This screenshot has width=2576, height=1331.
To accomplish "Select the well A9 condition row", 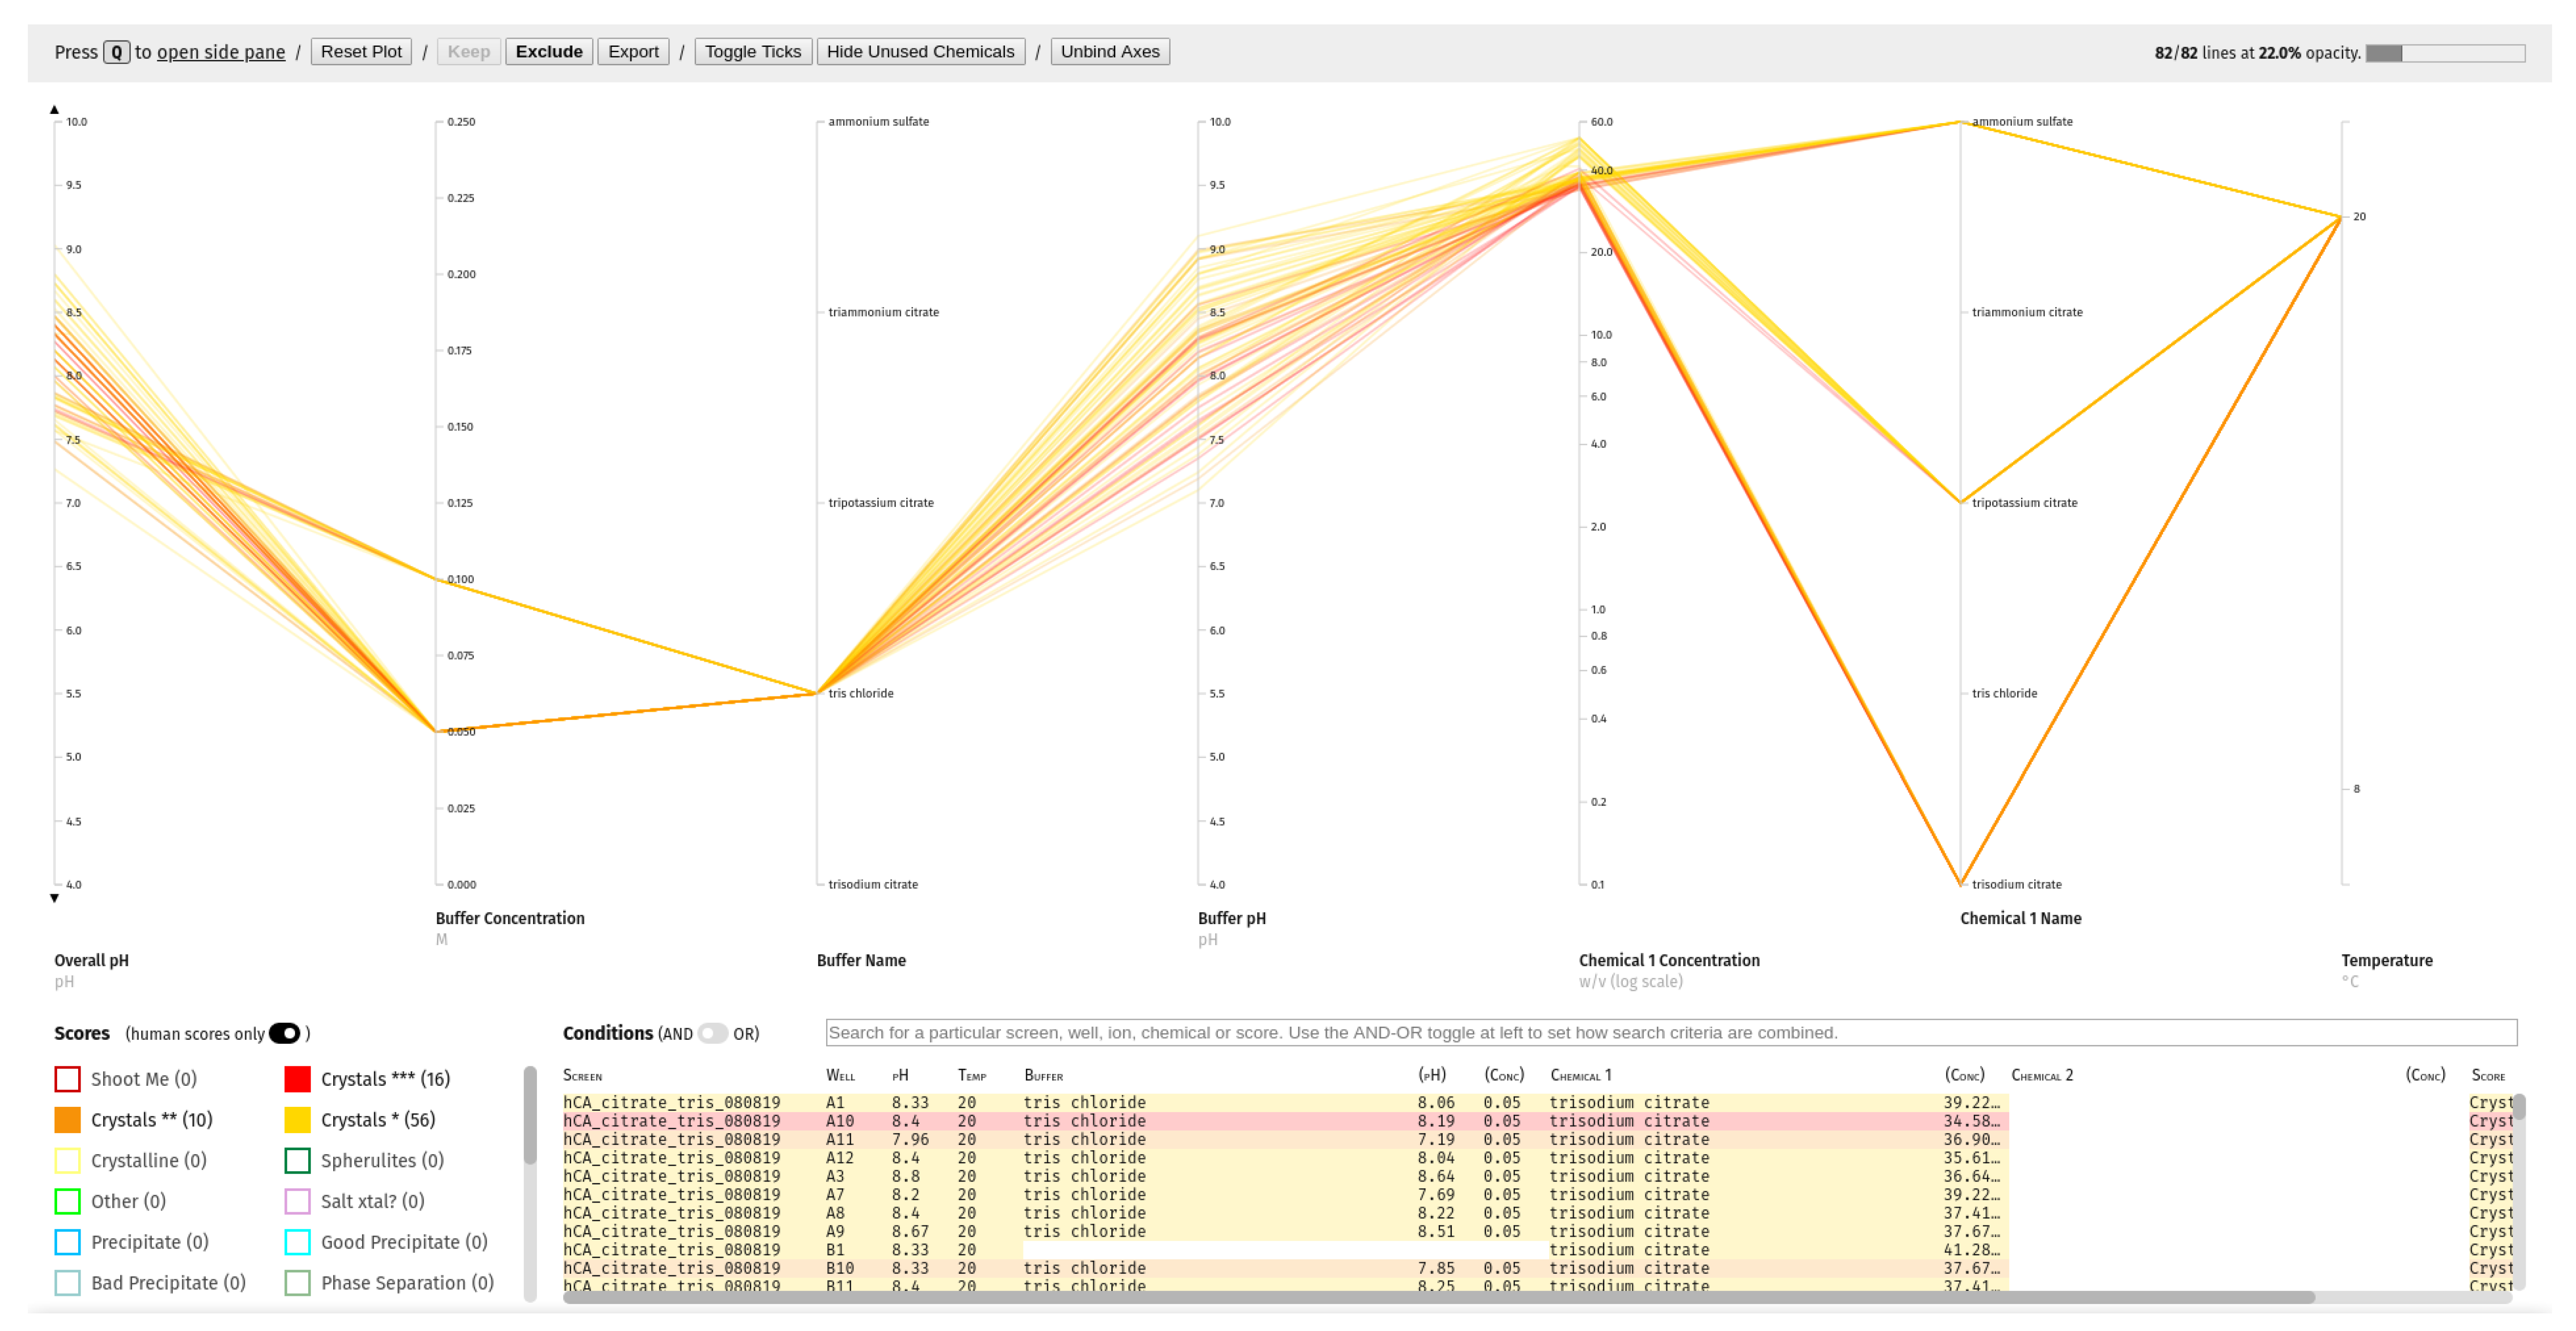I will [x=1537, y=1232].
